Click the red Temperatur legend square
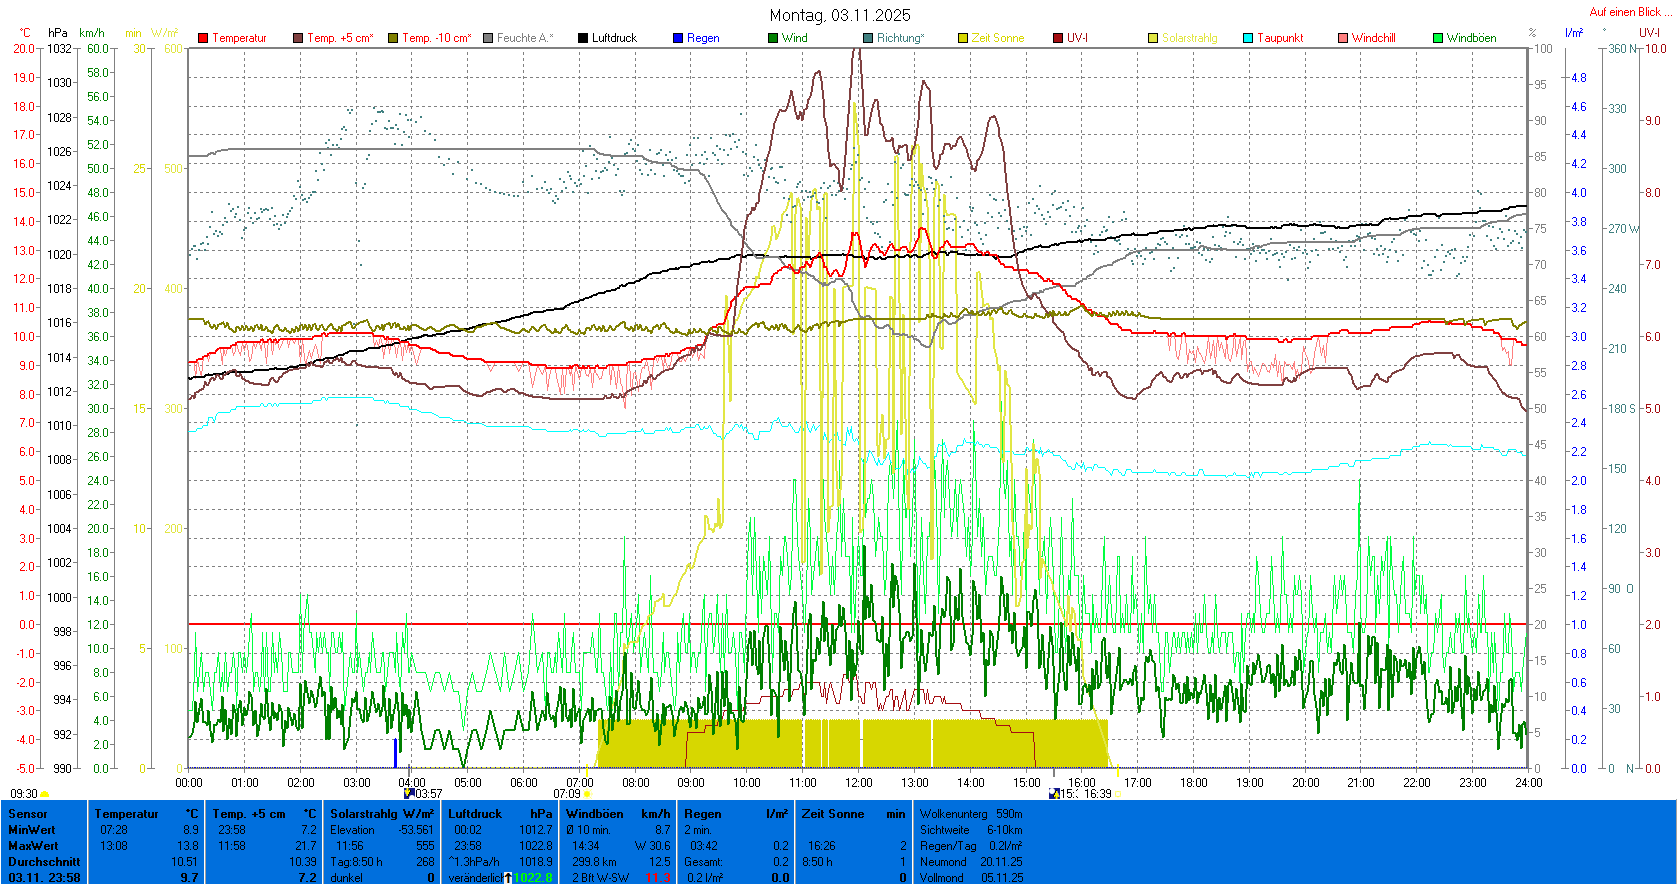 (203, 38)
